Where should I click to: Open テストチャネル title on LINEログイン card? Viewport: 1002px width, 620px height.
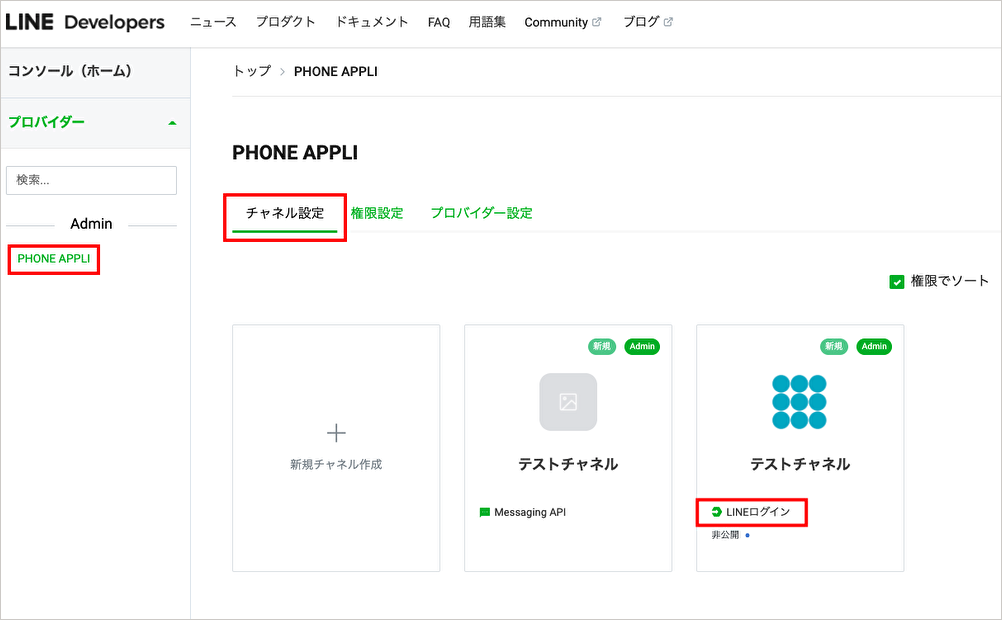click(x=800, y=464)
